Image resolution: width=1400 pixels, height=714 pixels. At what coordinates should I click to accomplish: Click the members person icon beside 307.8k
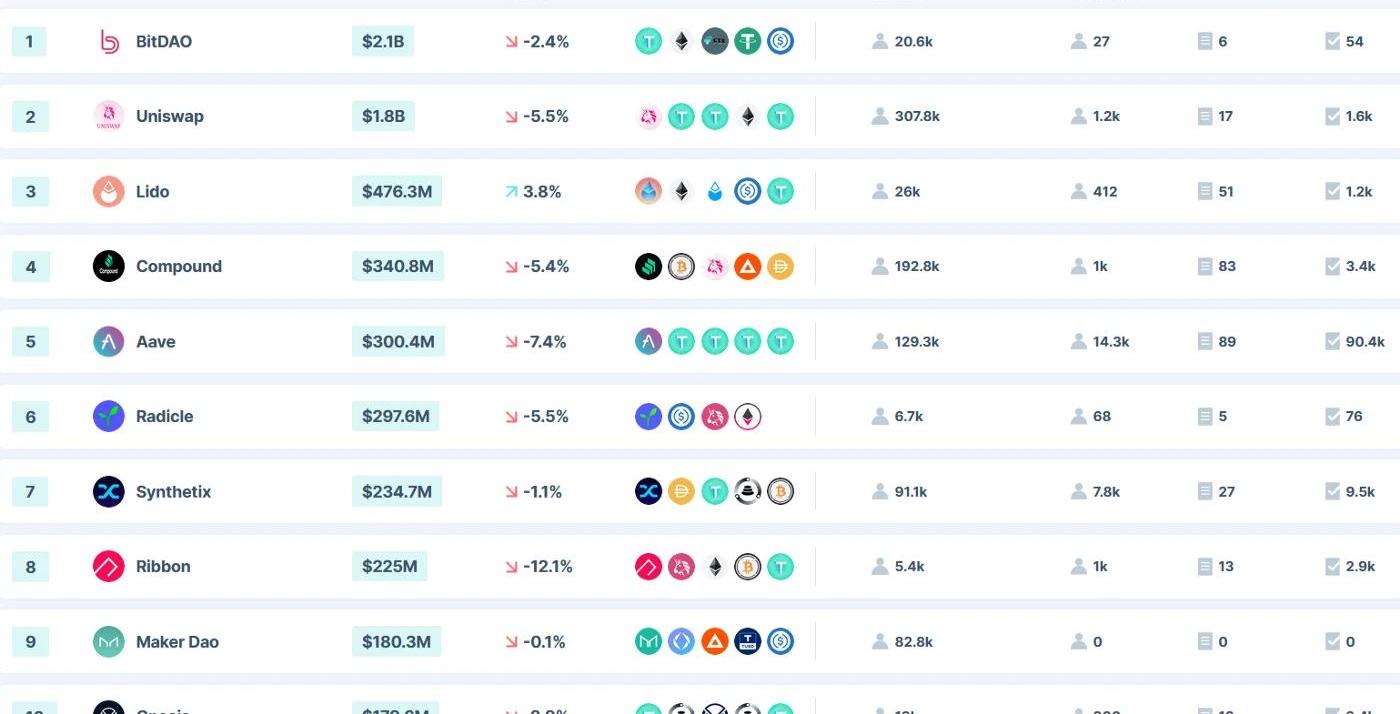pos(880,116)
